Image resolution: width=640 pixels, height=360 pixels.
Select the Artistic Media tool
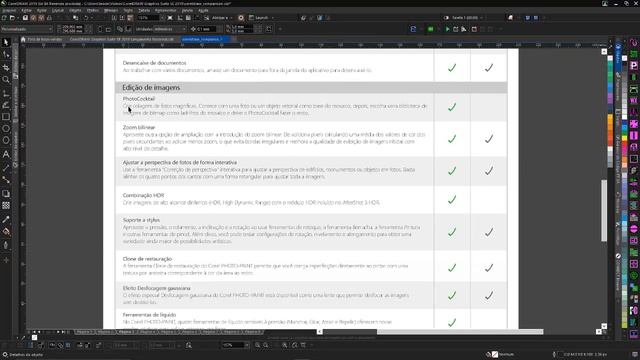coord(6,105)
